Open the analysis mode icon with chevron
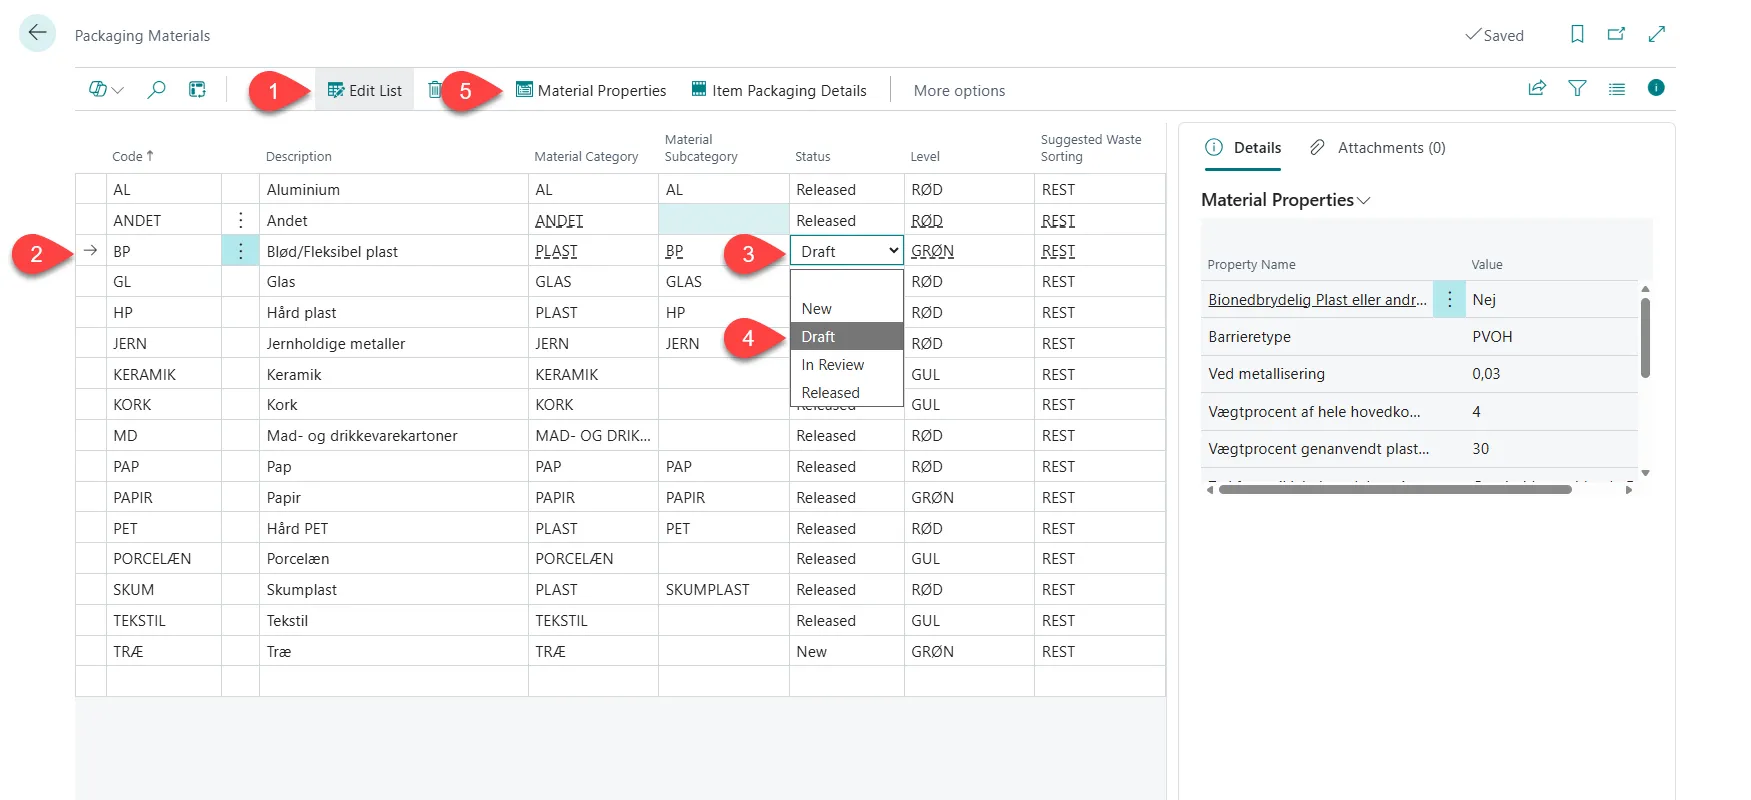1751x800 pixels. (x=106, y=90)
